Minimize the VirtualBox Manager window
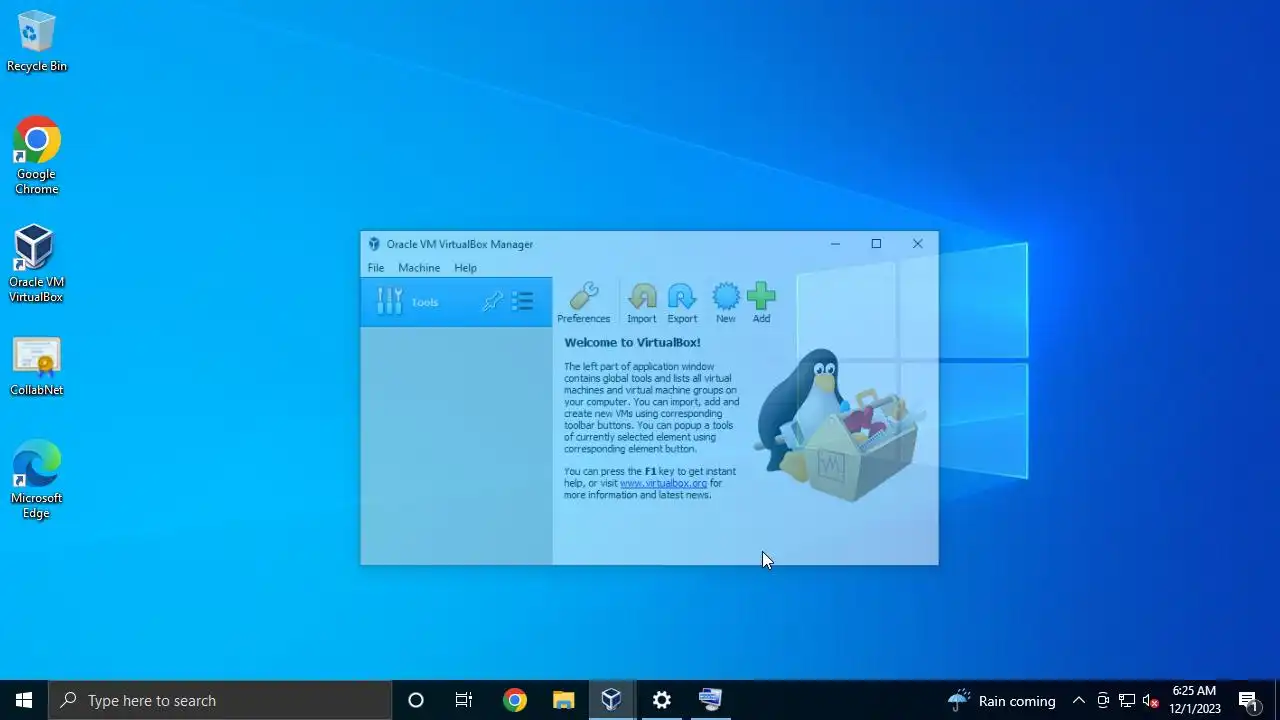Screen dimensions: 1280x720 (x=835, y=244)
